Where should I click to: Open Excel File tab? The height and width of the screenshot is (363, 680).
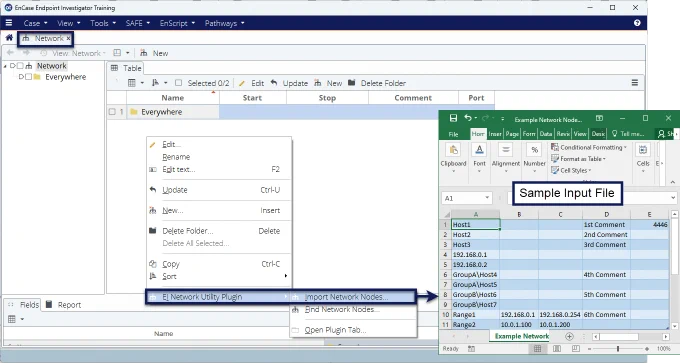coord(453,134)
